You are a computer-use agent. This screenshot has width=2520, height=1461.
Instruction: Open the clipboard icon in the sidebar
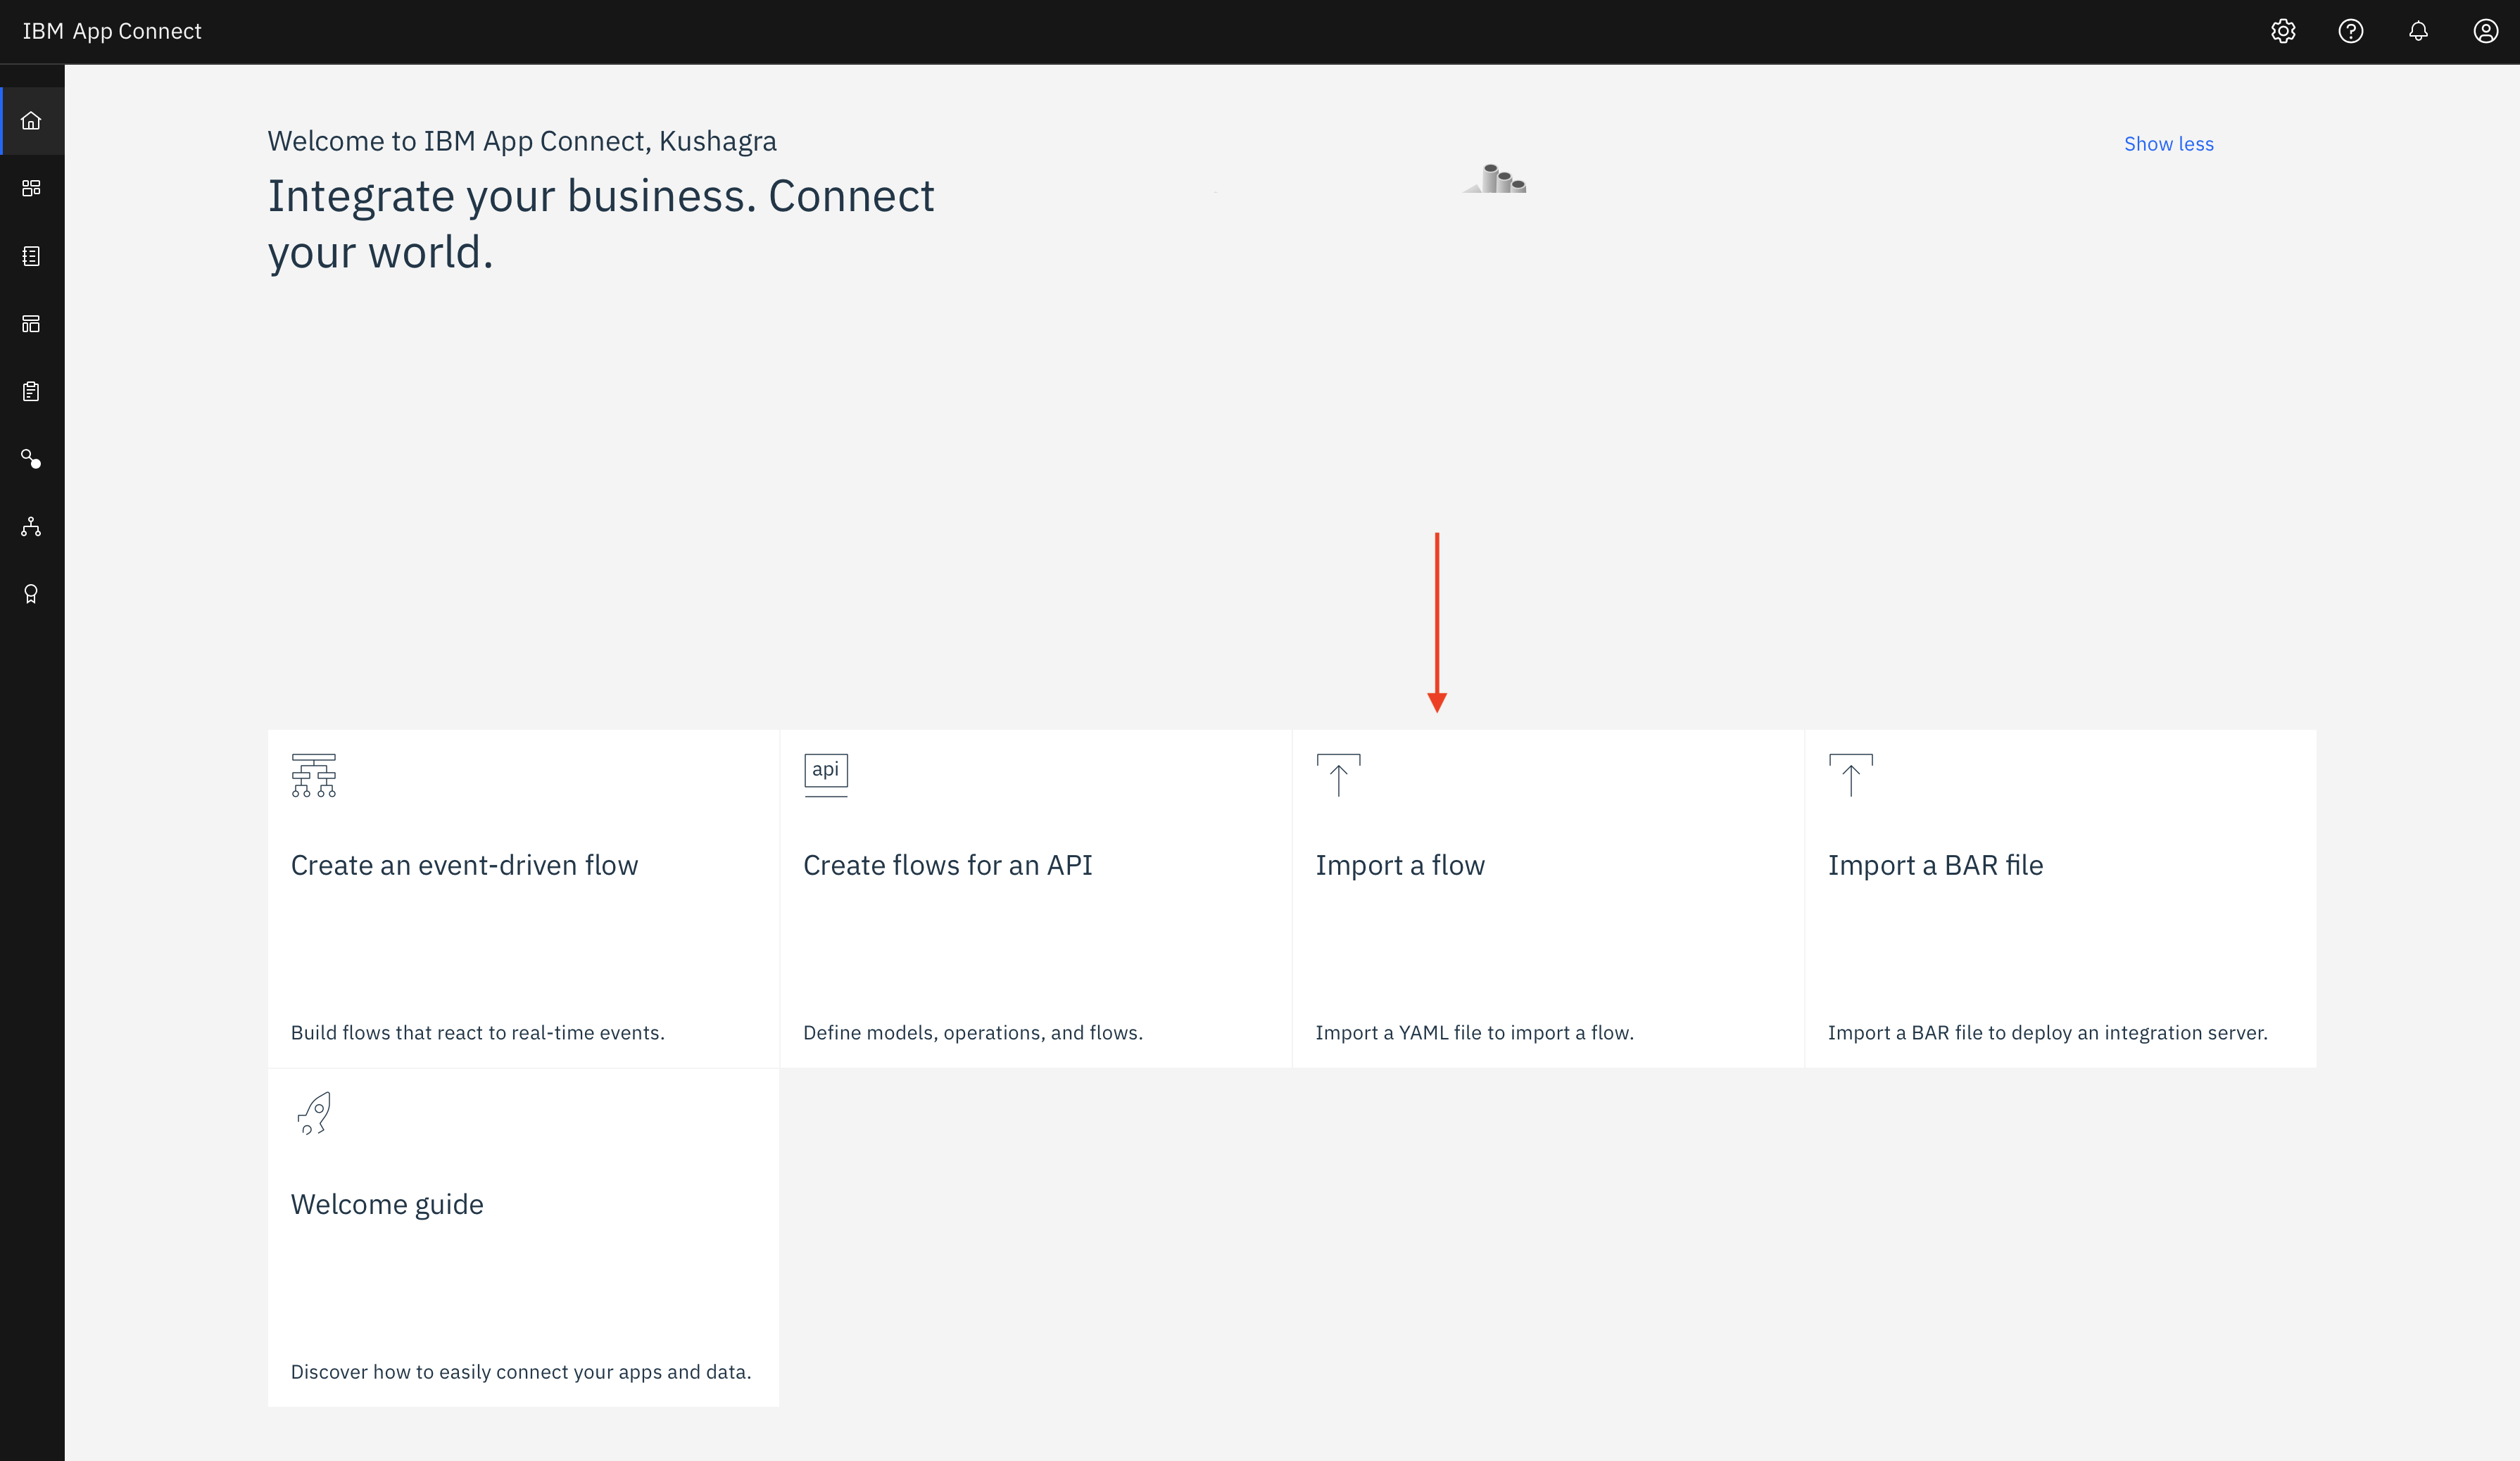[31, 391]
